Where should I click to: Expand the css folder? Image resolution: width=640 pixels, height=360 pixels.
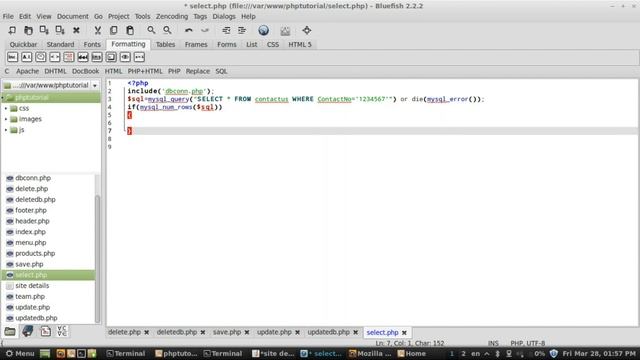(6, 108)
